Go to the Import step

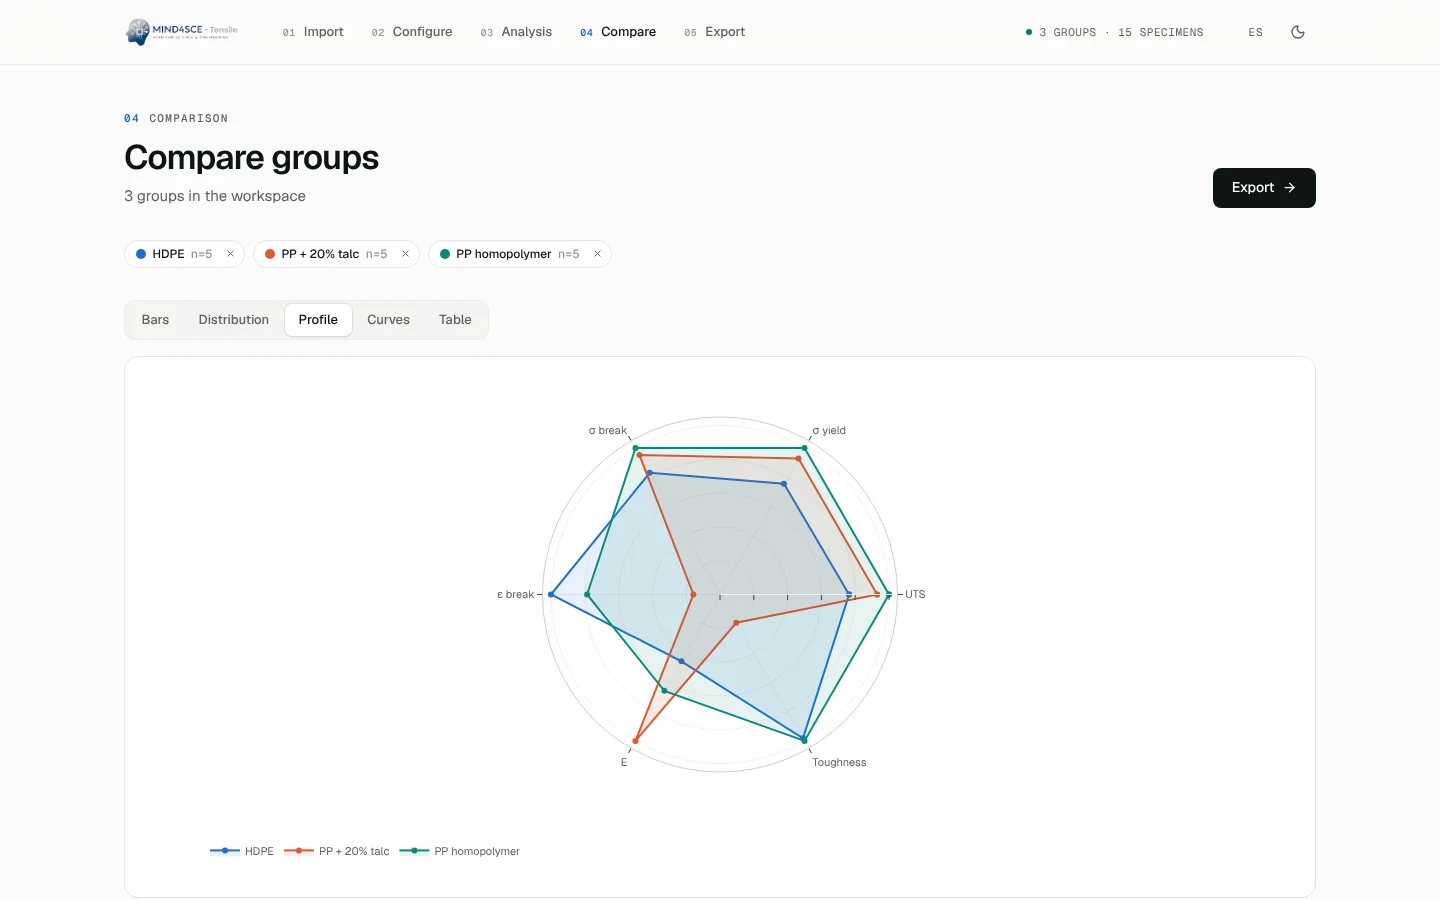coord(313,32)
